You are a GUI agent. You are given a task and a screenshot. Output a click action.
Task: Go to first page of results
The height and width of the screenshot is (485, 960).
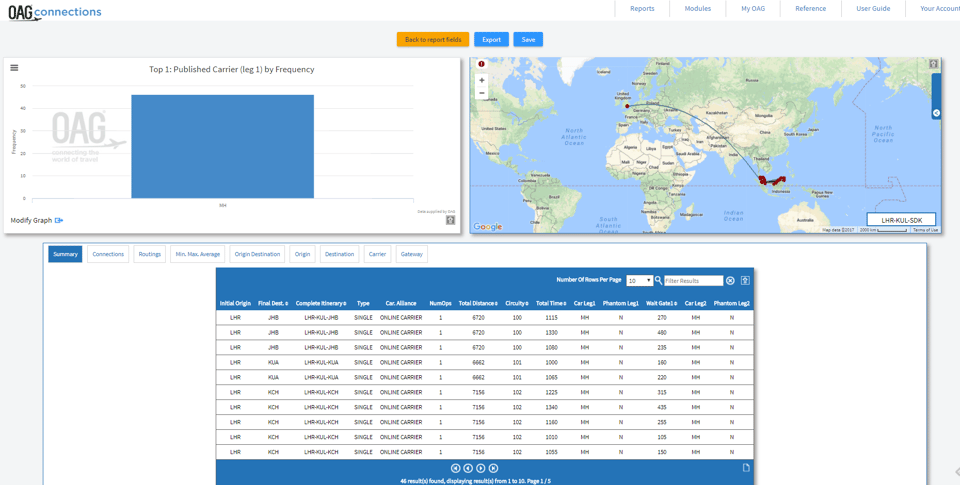pos(456,468)
